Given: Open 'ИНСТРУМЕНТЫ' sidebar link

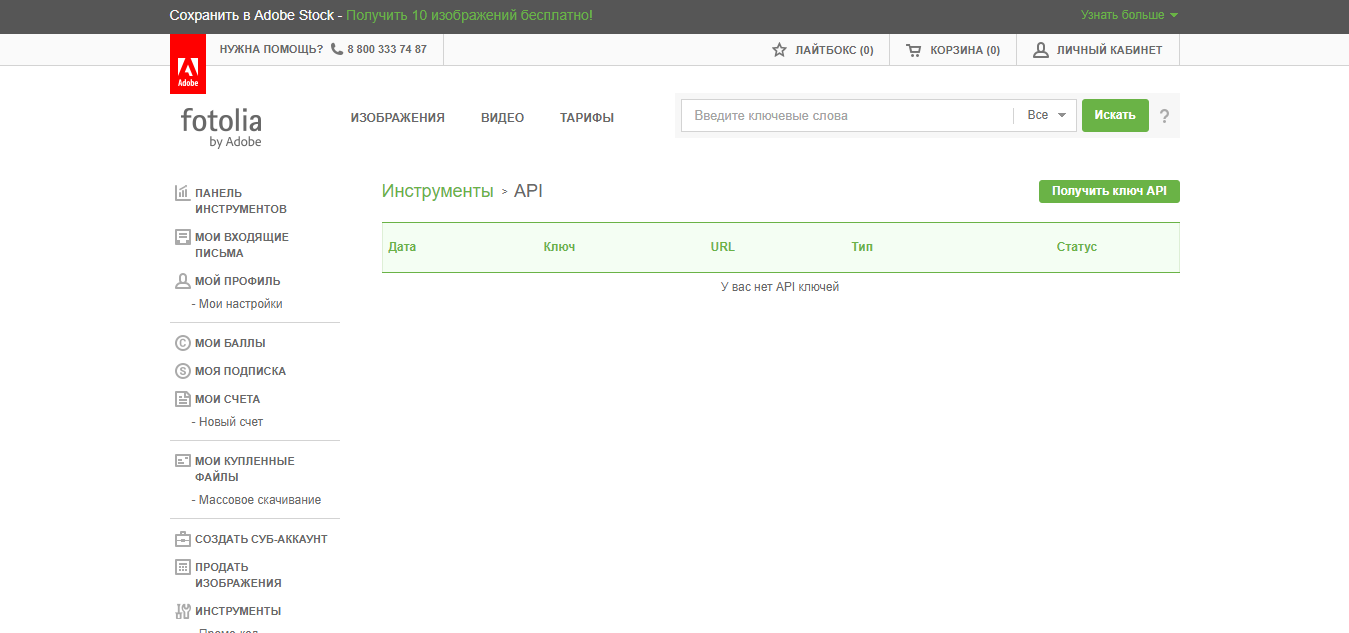Looking at the screenshot, I should coord(238,611).
